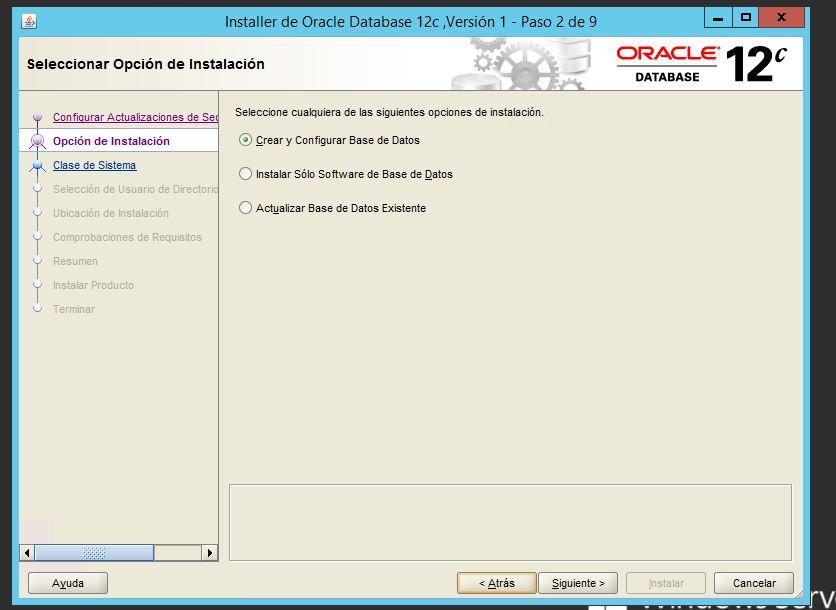Image resolution: width=836 pixels, height=610 pixels.
Task: Click the Java icon in title bar
Action: tap(29, 22)
